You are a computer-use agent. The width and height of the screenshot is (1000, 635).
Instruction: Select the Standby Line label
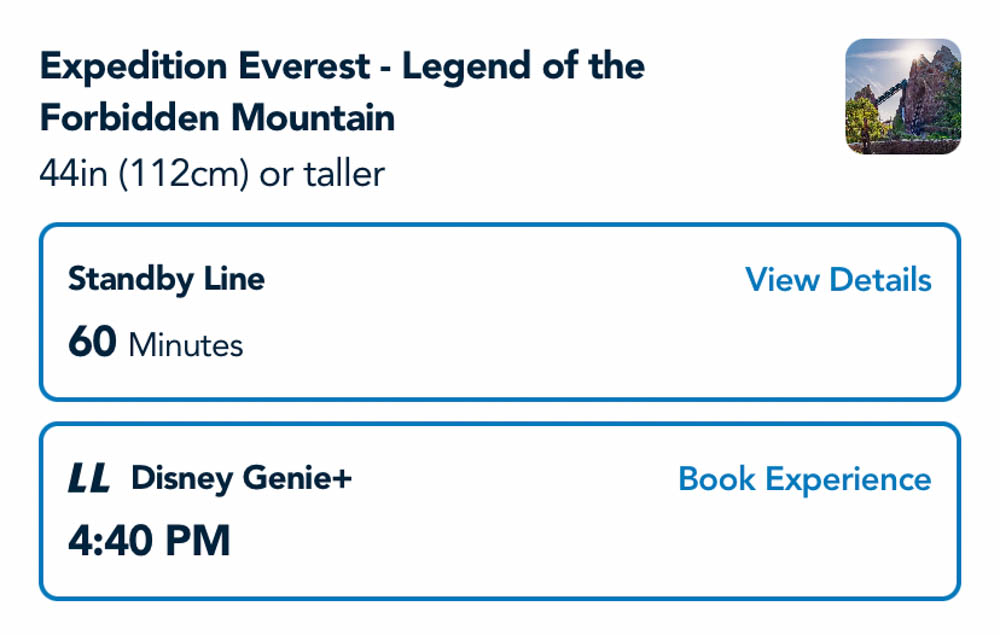tap(166, 279)
